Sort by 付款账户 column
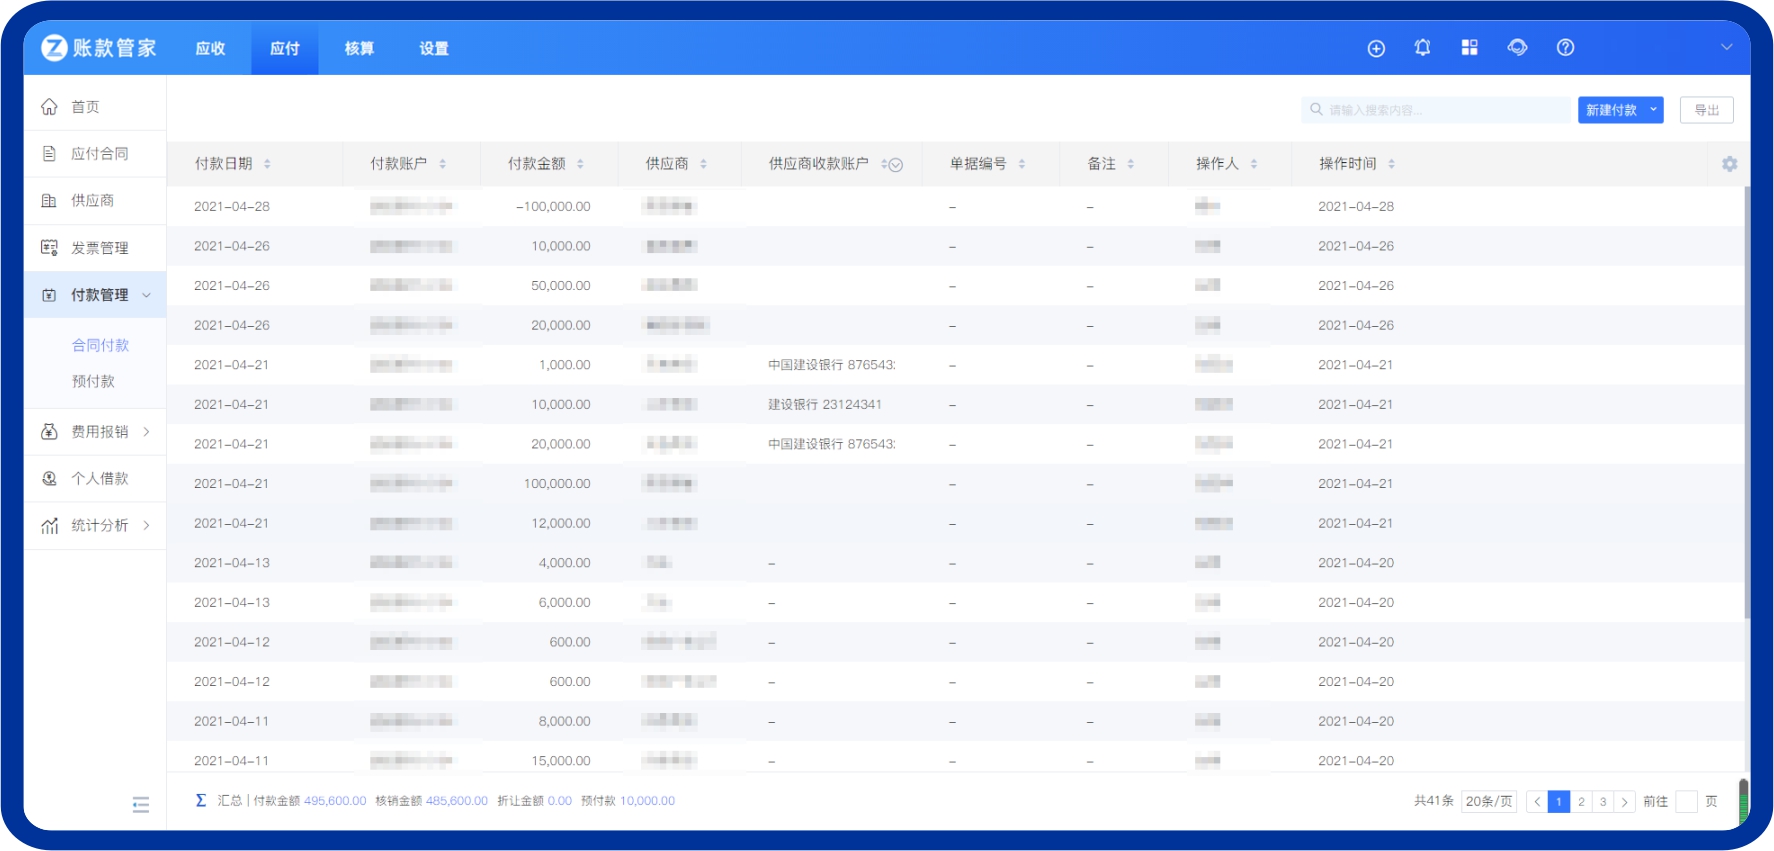Screen dimensions: 1774x851 443,164
